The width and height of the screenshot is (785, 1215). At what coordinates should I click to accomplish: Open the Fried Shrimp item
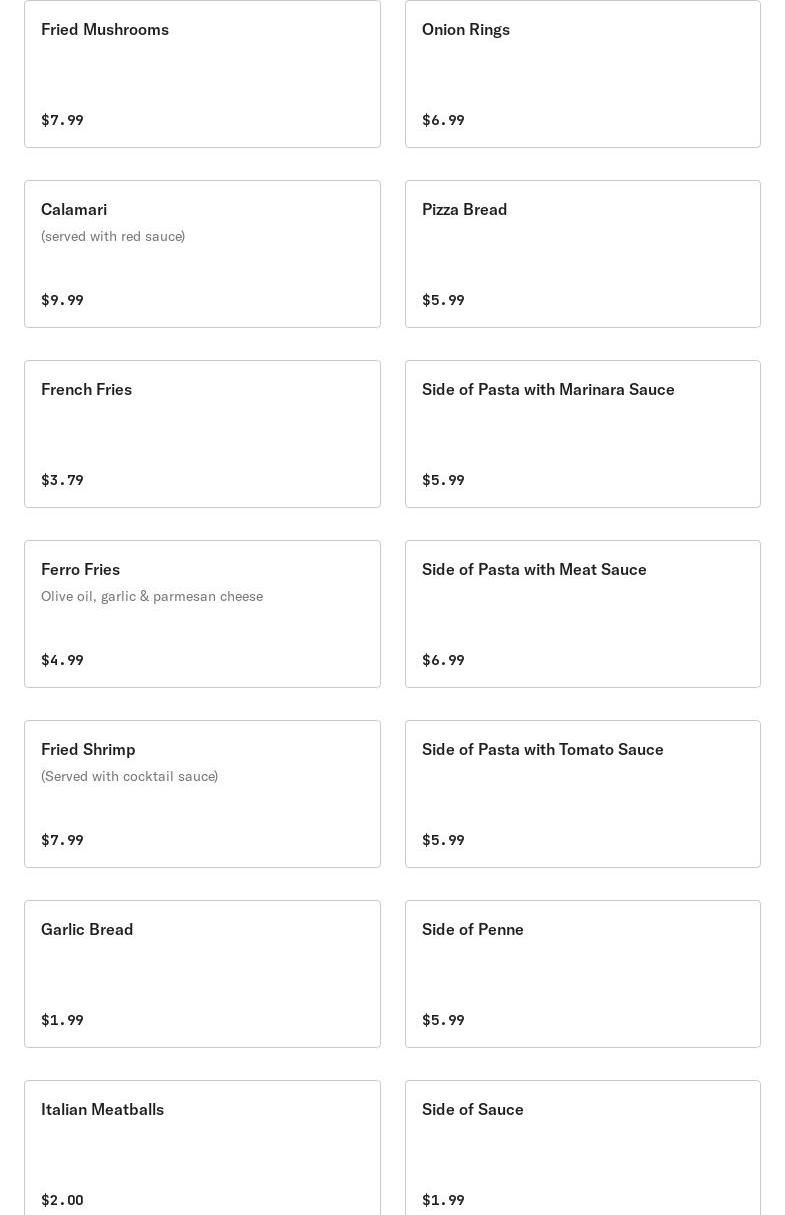pyautogui.click(x=202, y=794)
